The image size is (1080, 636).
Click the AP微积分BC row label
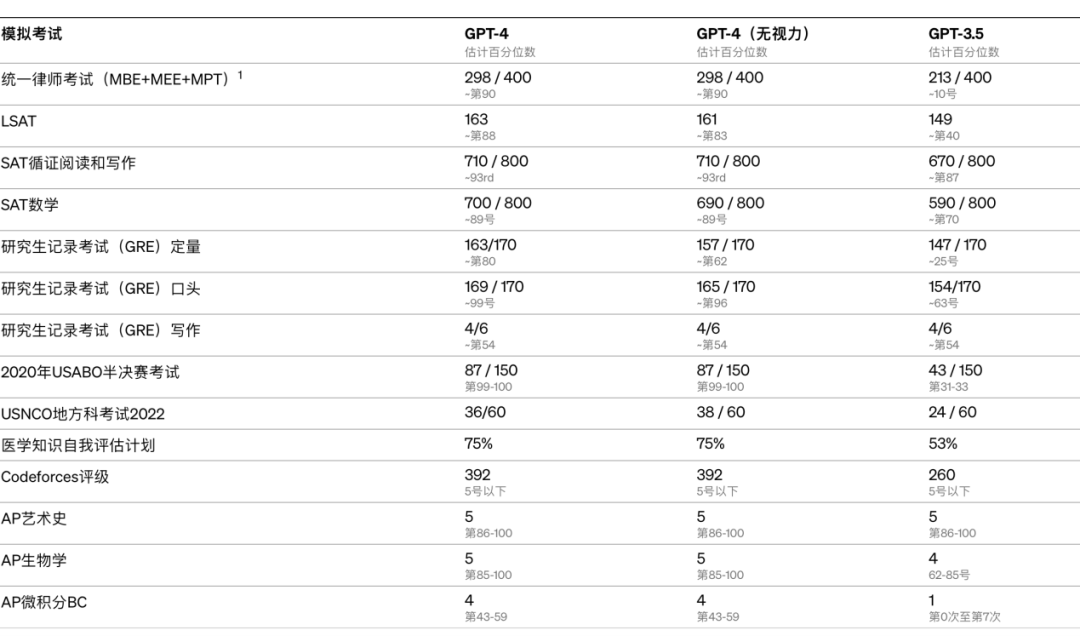(x=44, y=602)
